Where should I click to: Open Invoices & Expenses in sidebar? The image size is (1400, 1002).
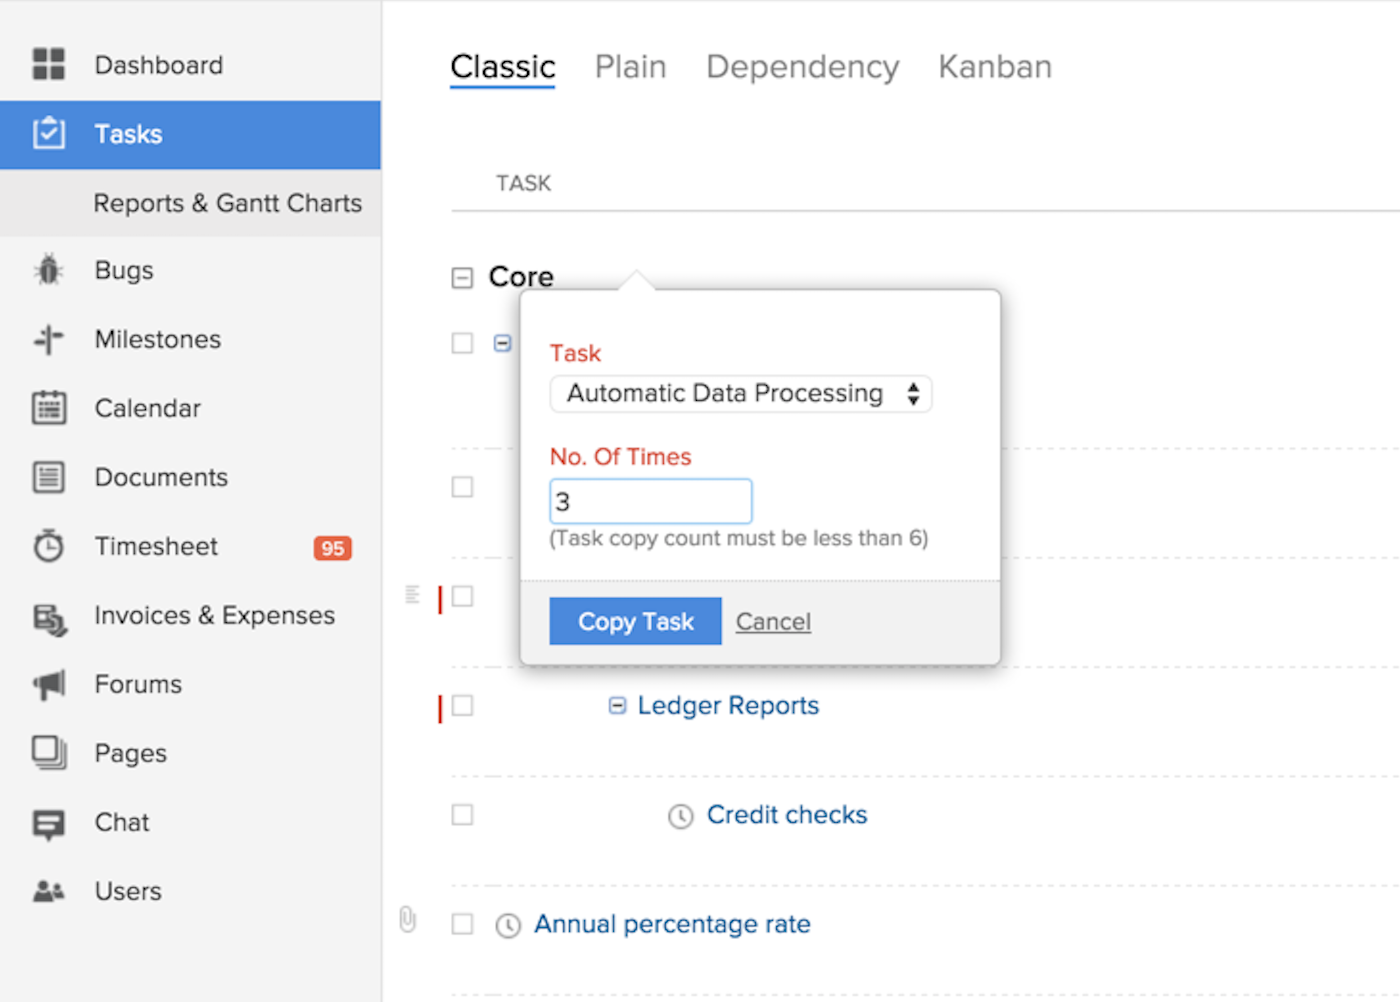(215, 615)
